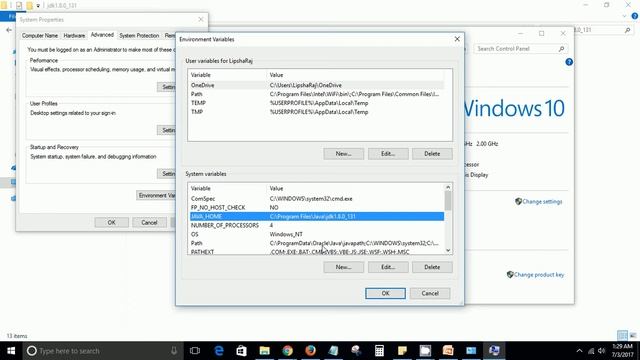Select the OneDrive user variable row
The height and width of the screenshot is (360, 640).
(317, 85)
